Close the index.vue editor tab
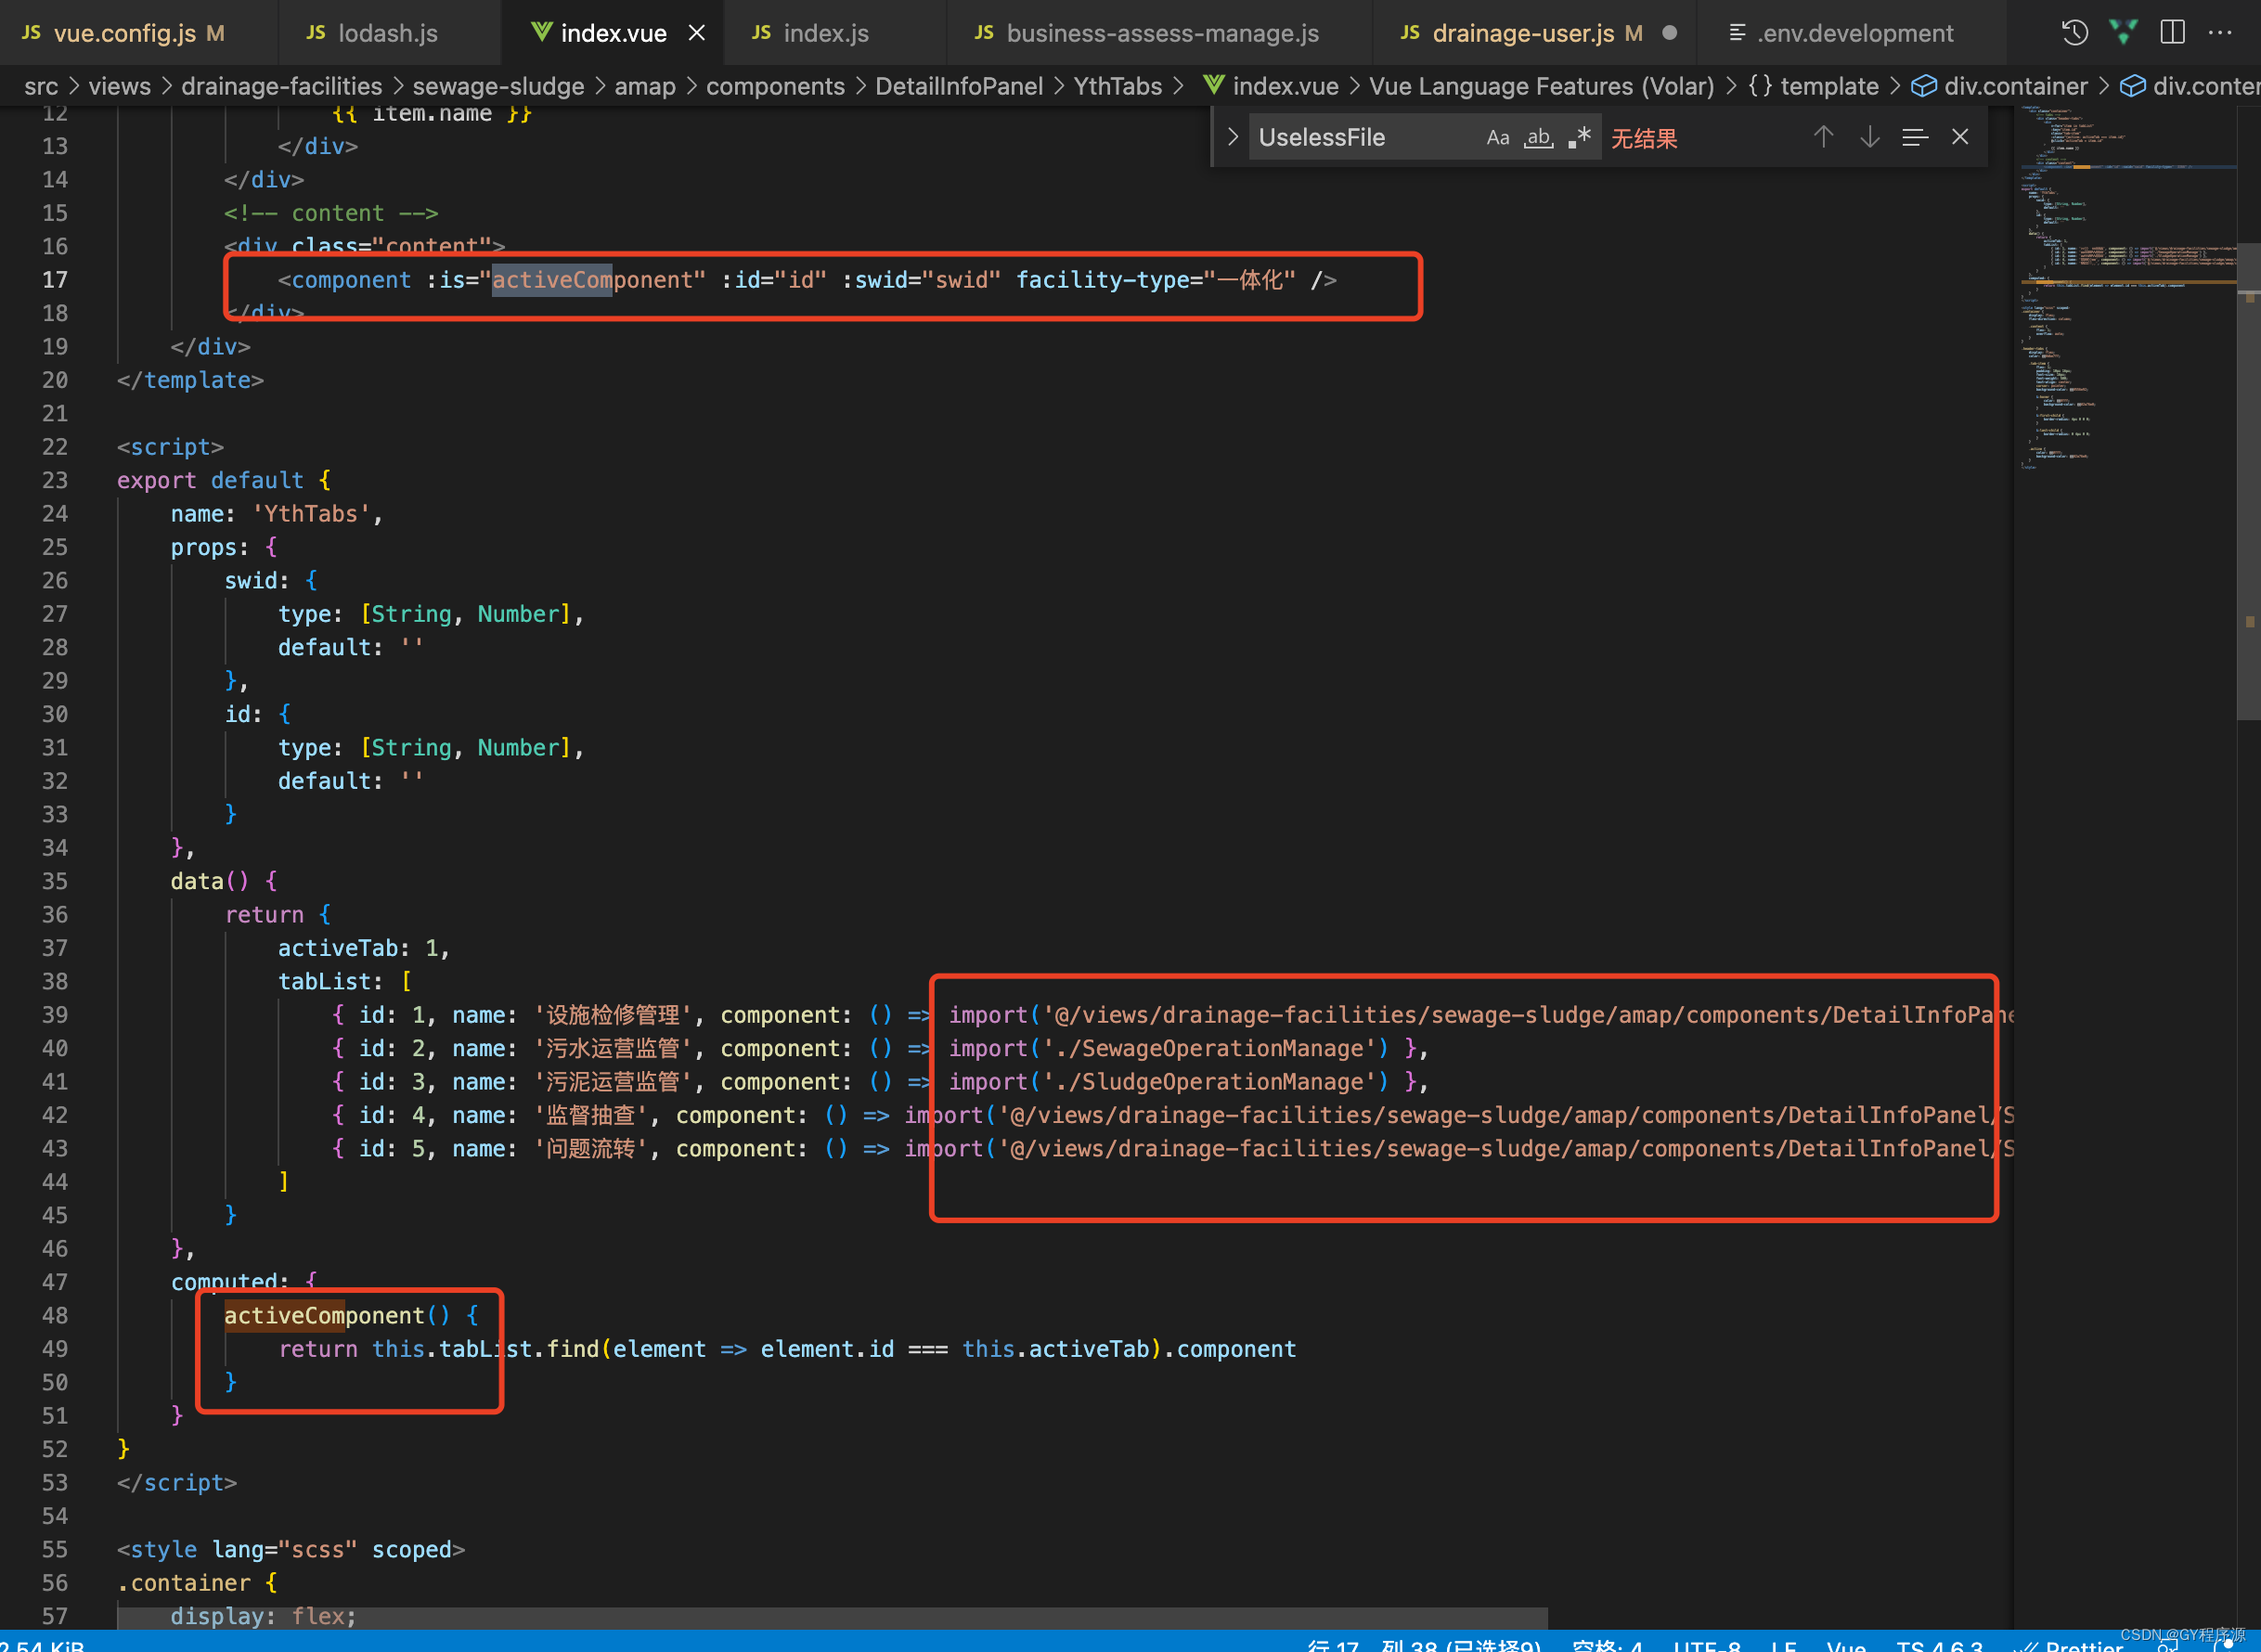 pyautogui.click(x=697, y=33)
